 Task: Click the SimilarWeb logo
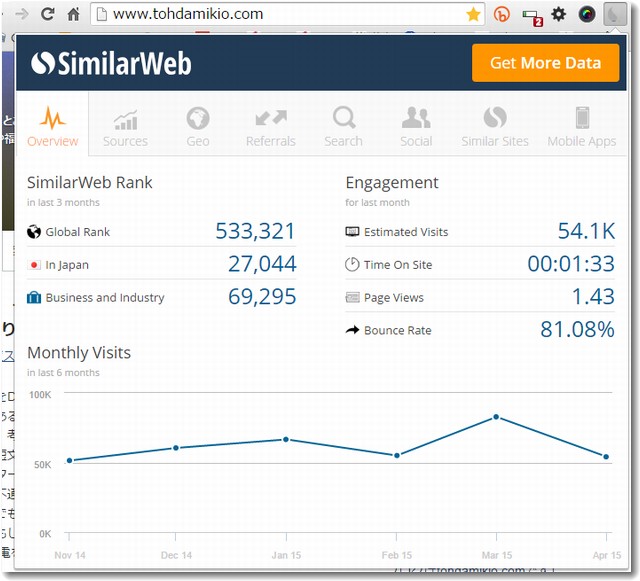coord(111,64)
